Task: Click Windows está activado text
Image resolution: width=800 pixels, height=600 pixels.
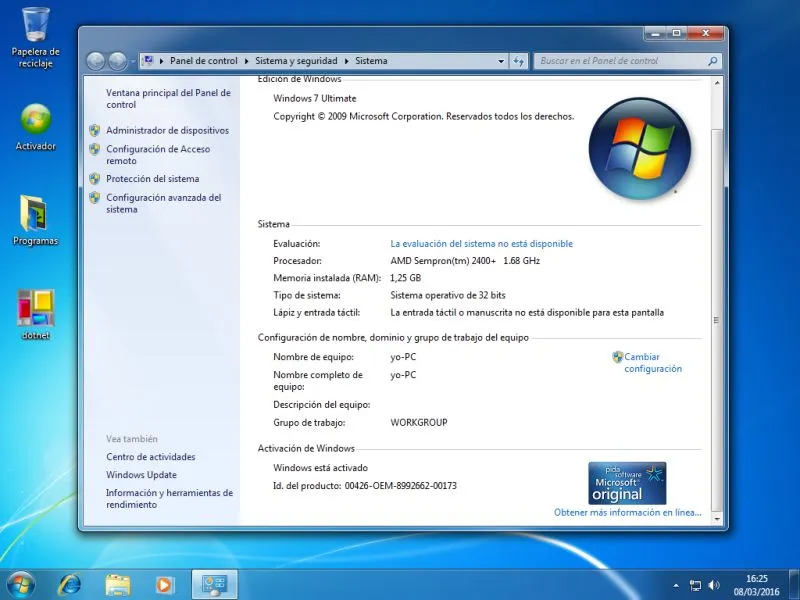Action: pos(320,468)
